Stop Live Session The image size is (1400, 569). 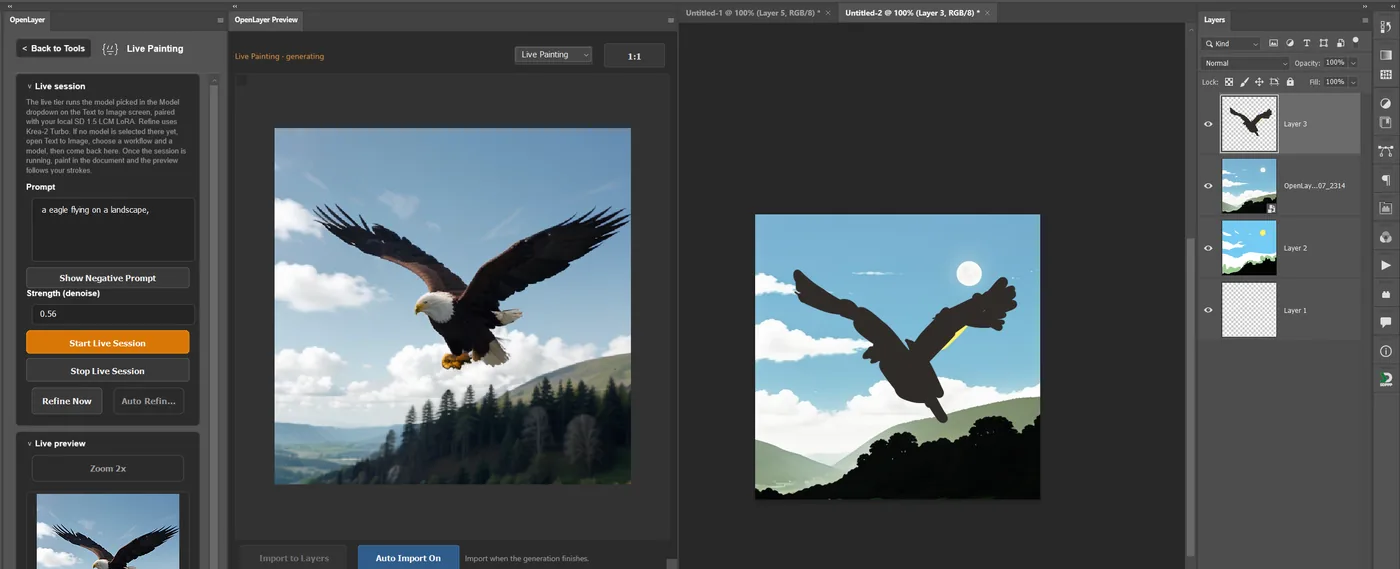(x=107, y=371)
